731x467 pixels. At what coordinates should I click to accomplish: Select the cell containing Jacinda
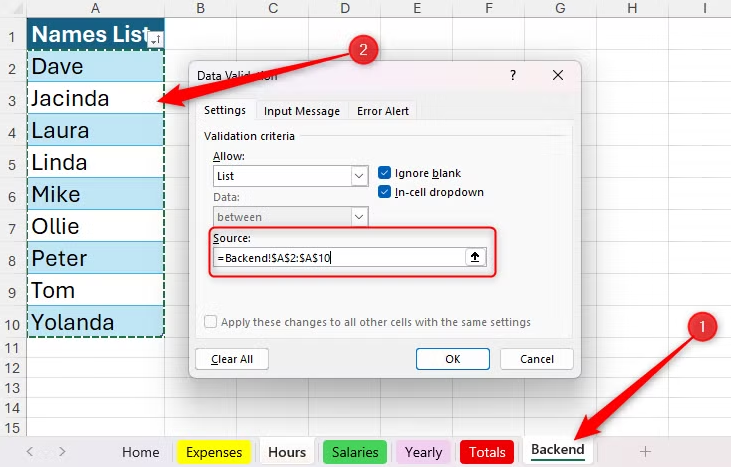click(x=96, y=98)
